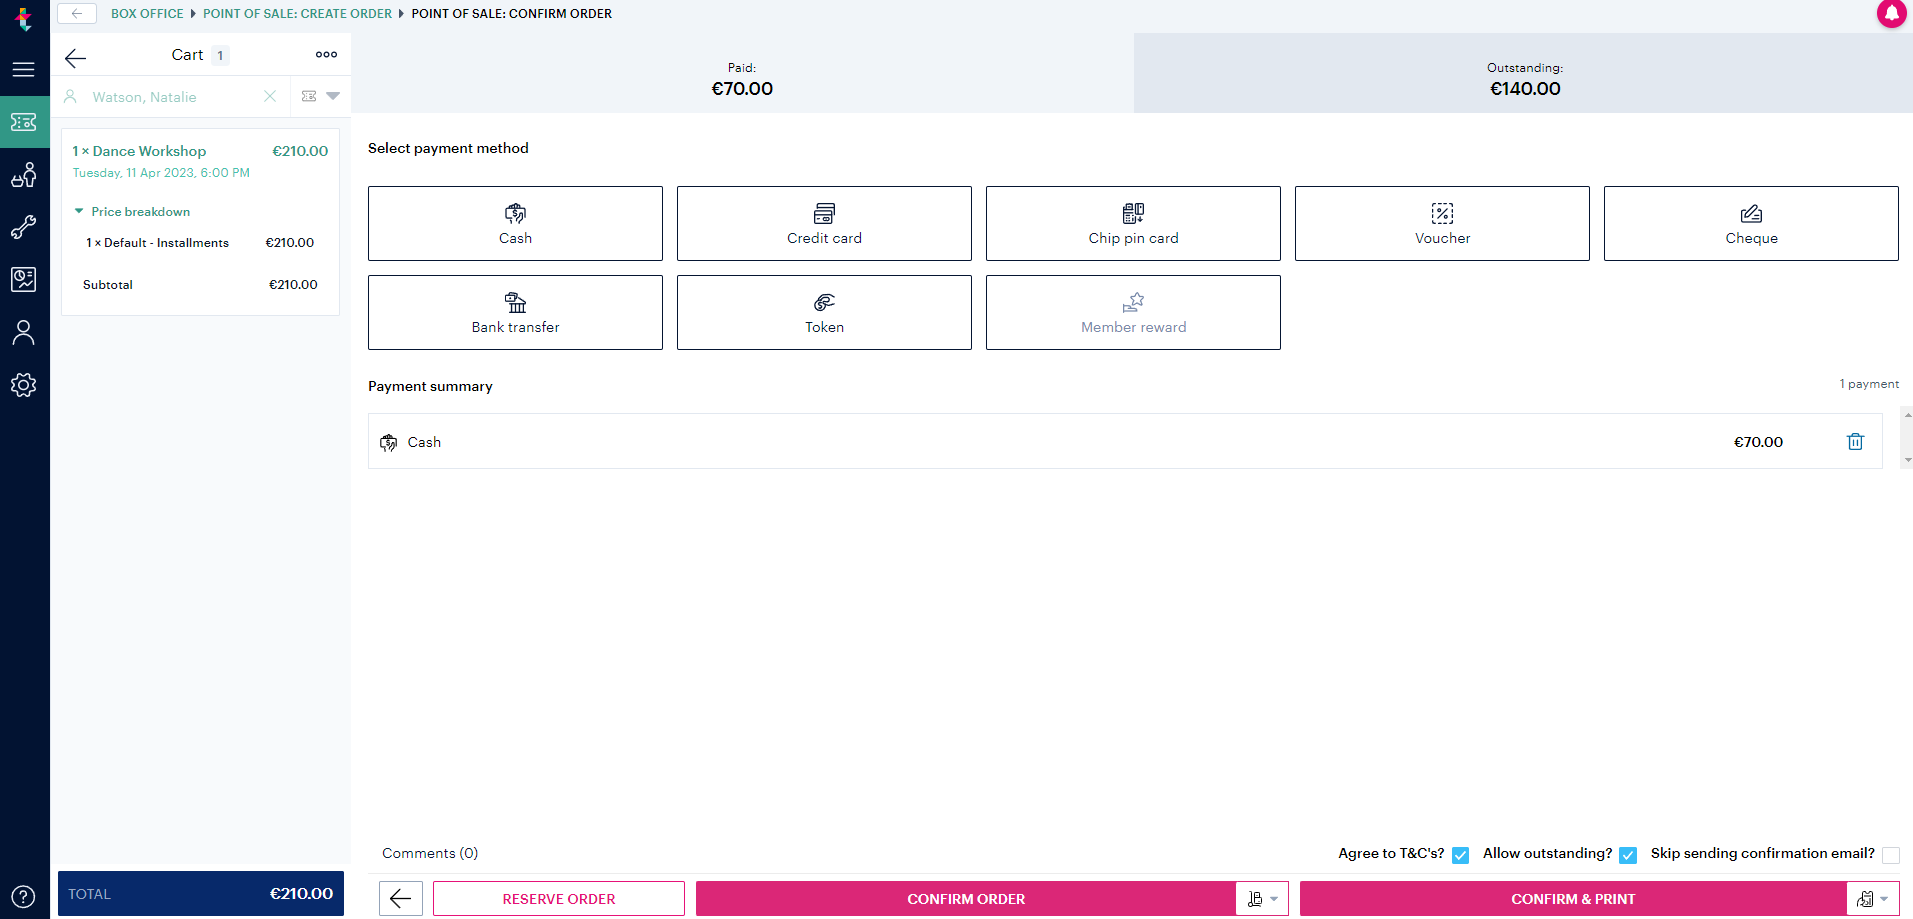The width and height of the screenshot is (1913, 919).
Task: Select the Token payment method
Action: [823, 311]
